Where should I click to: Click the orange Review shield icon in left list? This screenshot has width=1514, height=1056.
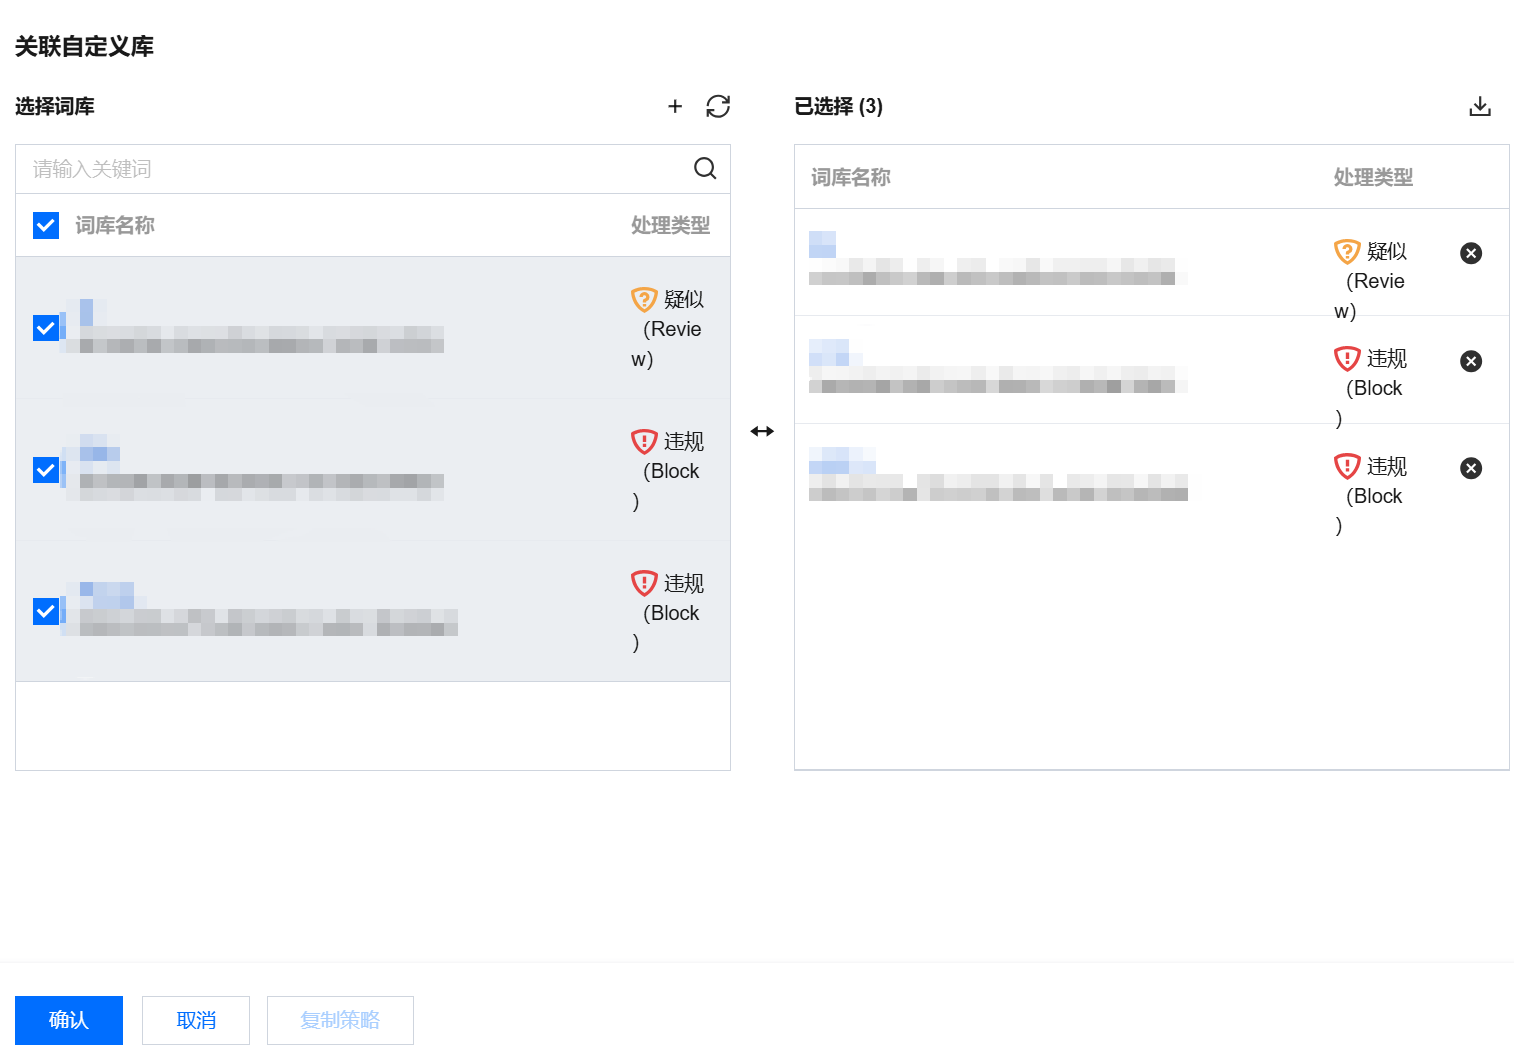pos(644,299)
